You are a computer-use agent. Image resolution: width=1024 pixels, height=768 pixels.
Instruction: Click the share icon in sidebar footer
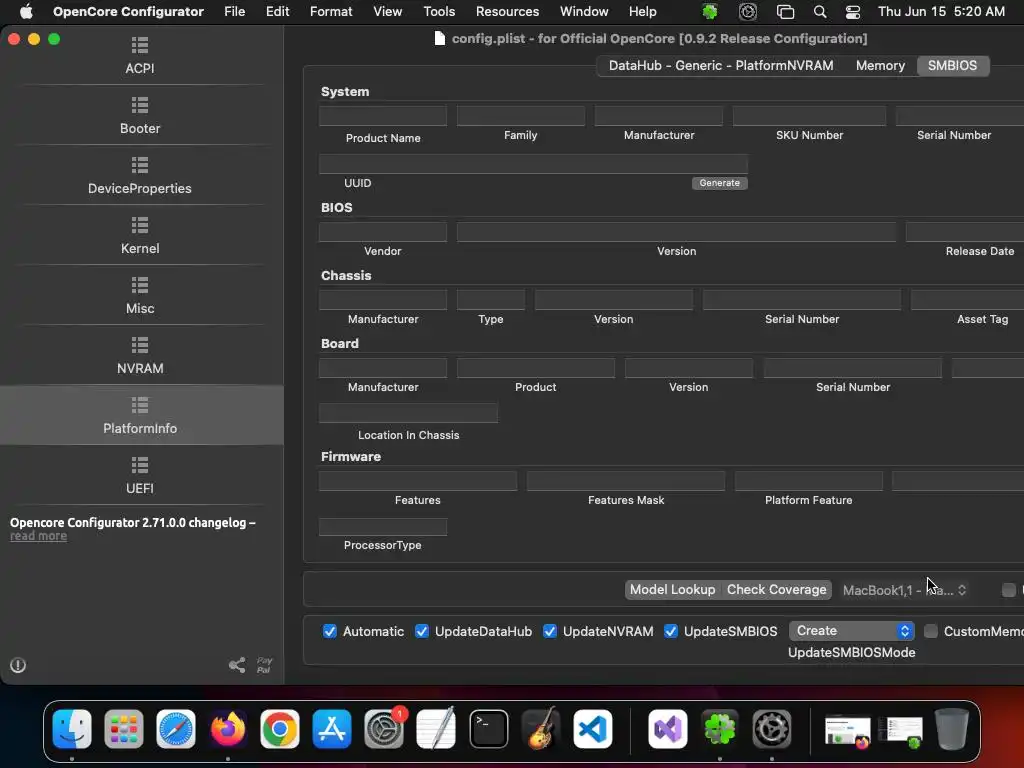pos(237,665)
